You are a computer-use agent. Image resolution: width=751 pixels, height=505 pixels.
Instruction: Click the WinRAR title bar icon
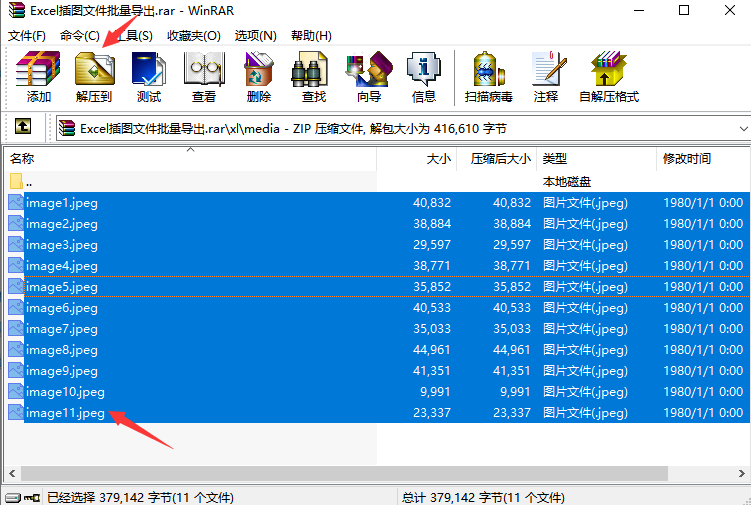(17, 10)
